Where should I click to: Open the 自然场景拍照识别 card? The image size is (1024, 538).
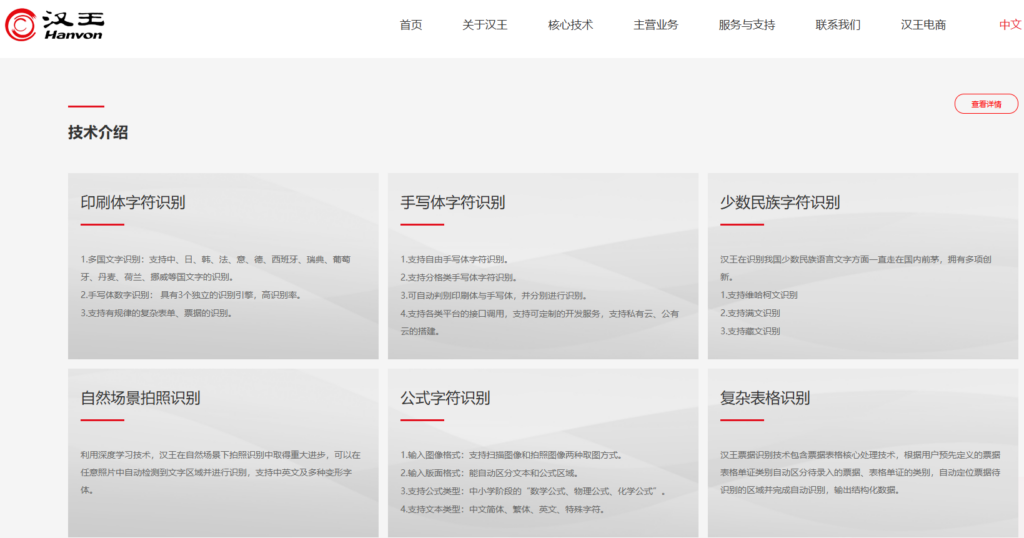coord(140,398)
